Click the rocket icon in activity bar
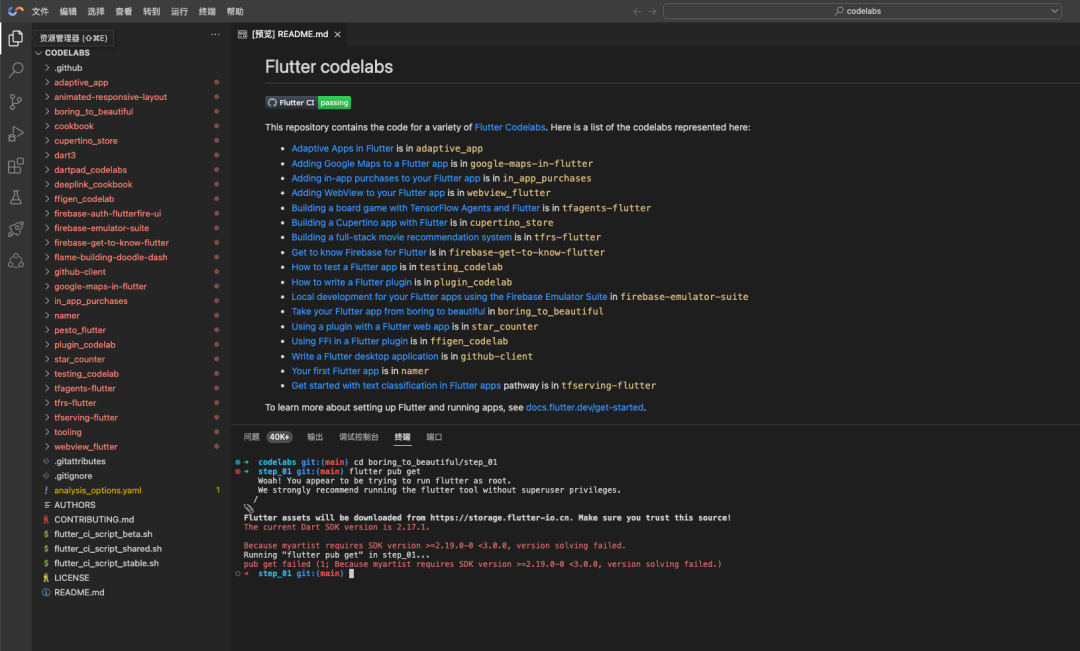The image size is (1080, 651). click(15, 229)
